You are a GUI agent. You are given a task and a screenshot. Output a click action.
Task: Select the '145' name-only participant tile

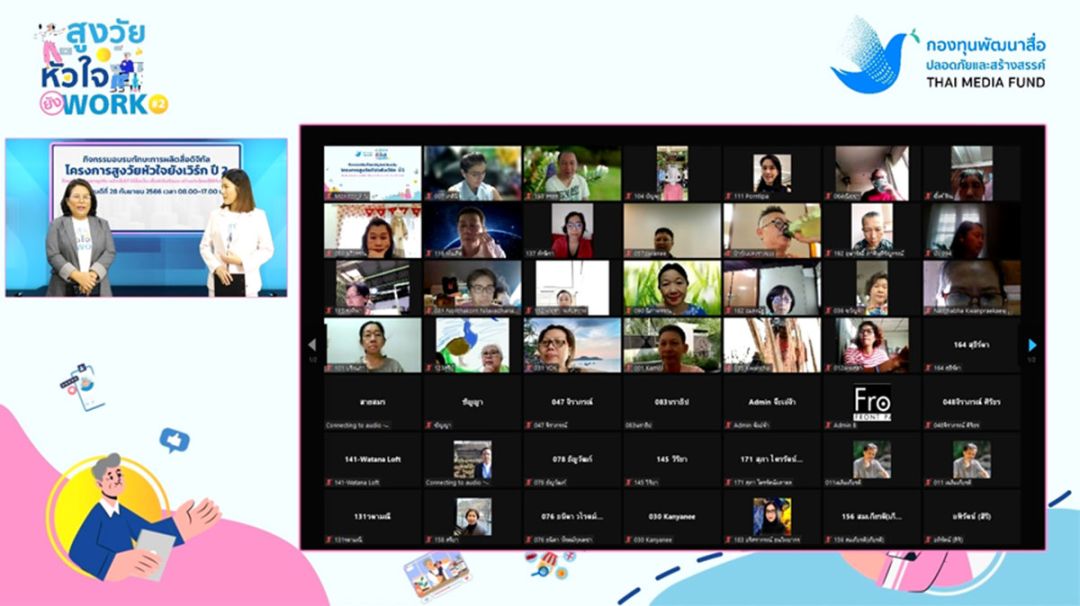click(672, 460)
